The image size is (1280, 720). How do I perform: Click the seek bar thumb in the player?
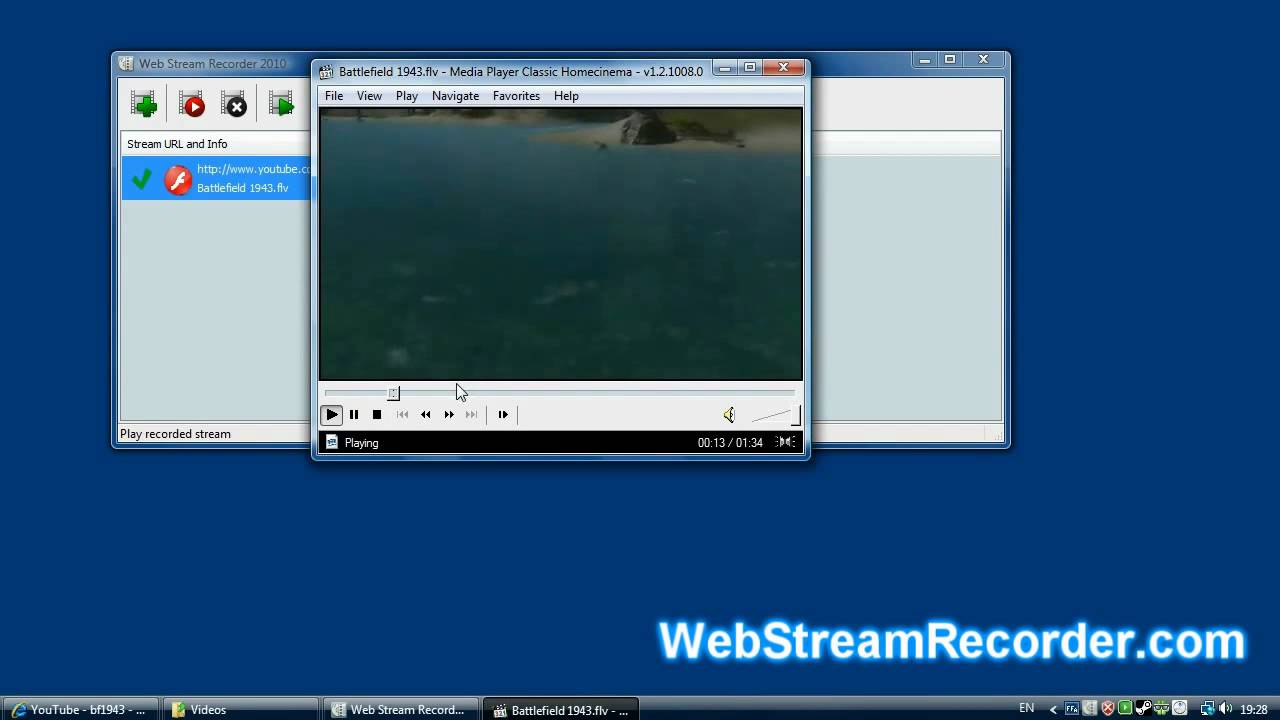point(394,393)
